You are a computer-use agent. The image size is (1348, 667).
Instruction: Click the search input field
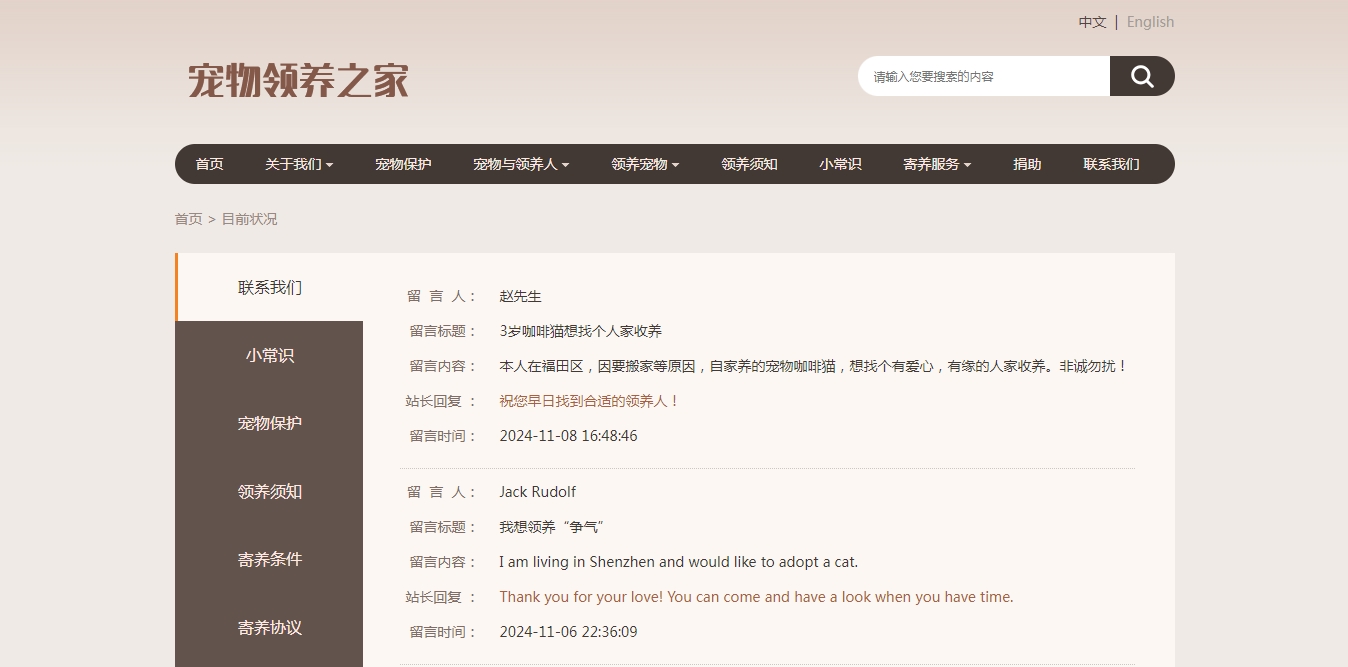click(983, 76)
